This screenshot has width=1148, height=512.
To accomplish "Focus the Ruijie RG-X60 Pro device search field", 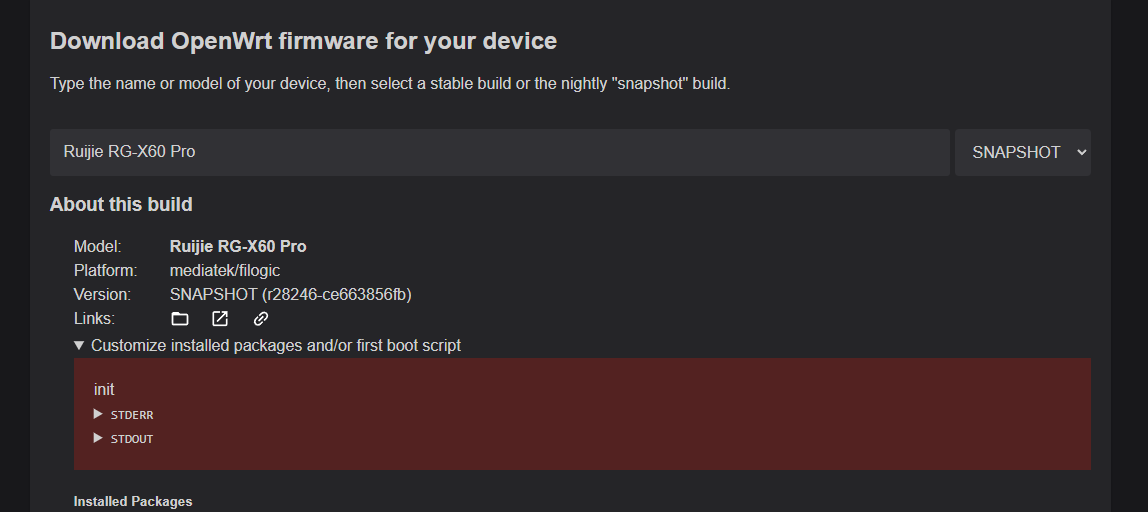I will (x=499, y=152).
